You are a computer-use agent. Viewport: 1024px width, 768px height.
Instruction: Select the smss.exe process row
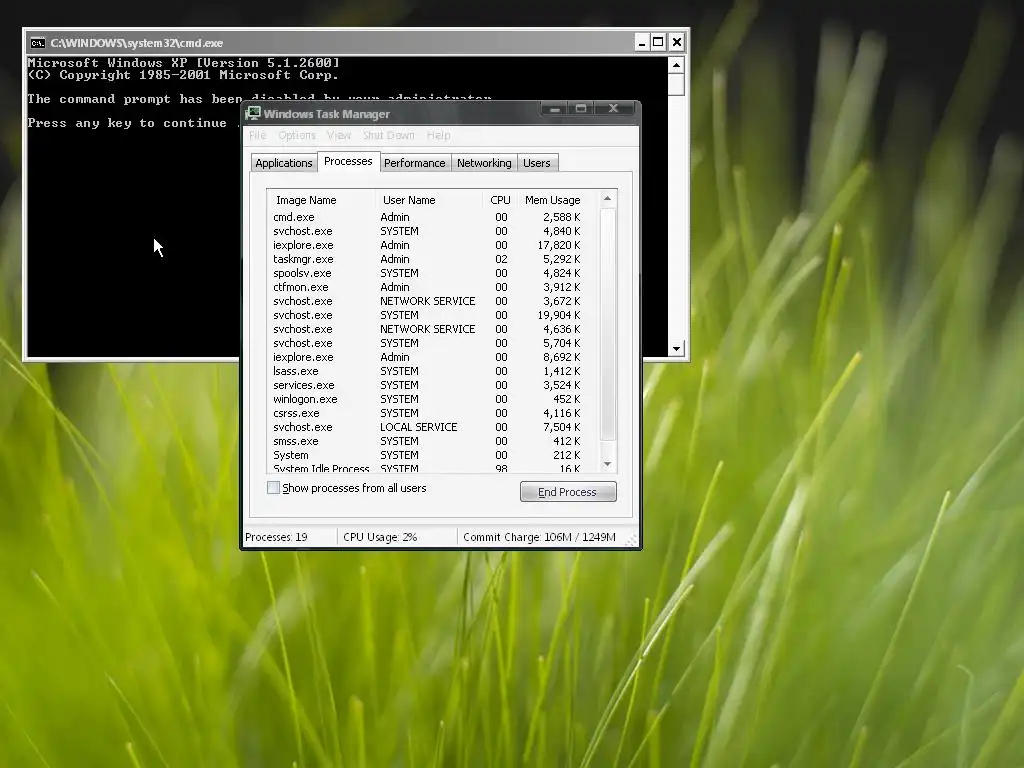[432, 441]
